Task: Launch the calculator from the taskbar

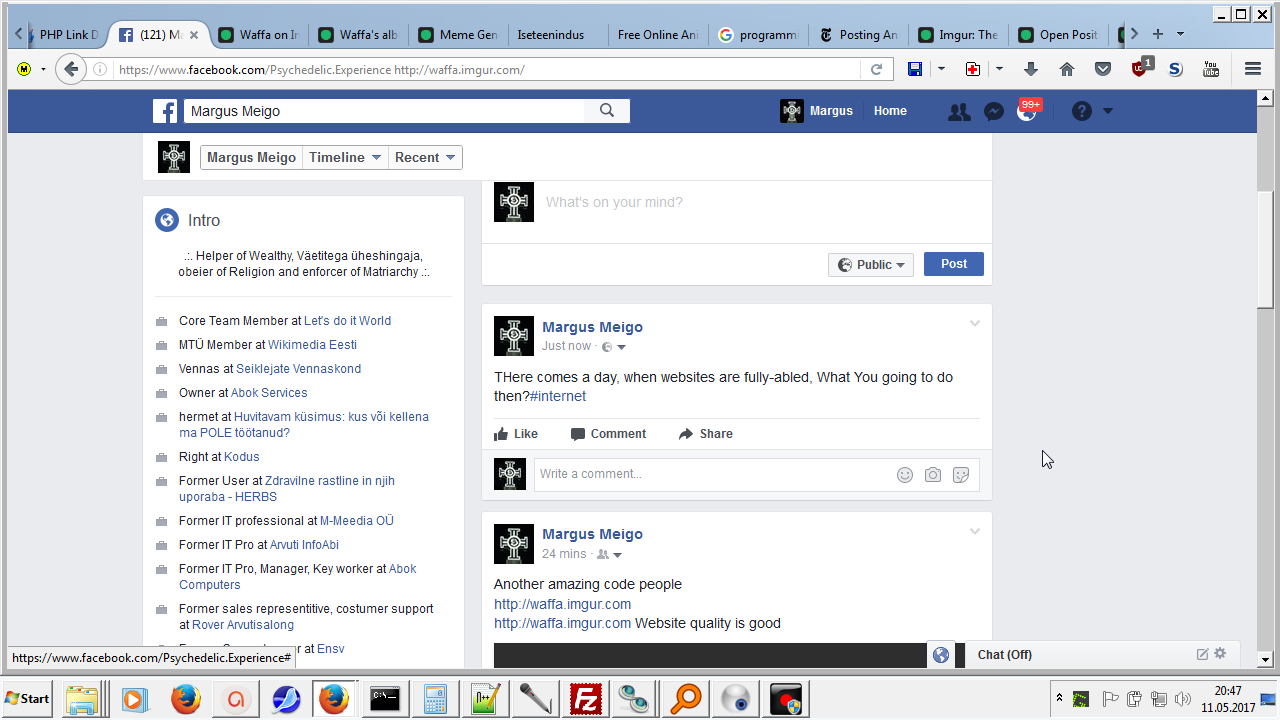Action: [x=435, y=698]
